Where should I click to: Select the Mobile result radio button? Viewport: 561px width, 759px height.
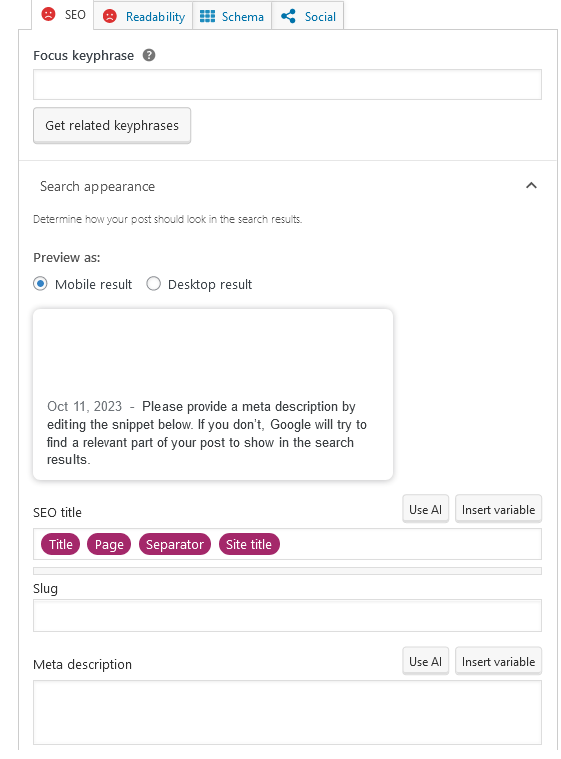[41, 284]
